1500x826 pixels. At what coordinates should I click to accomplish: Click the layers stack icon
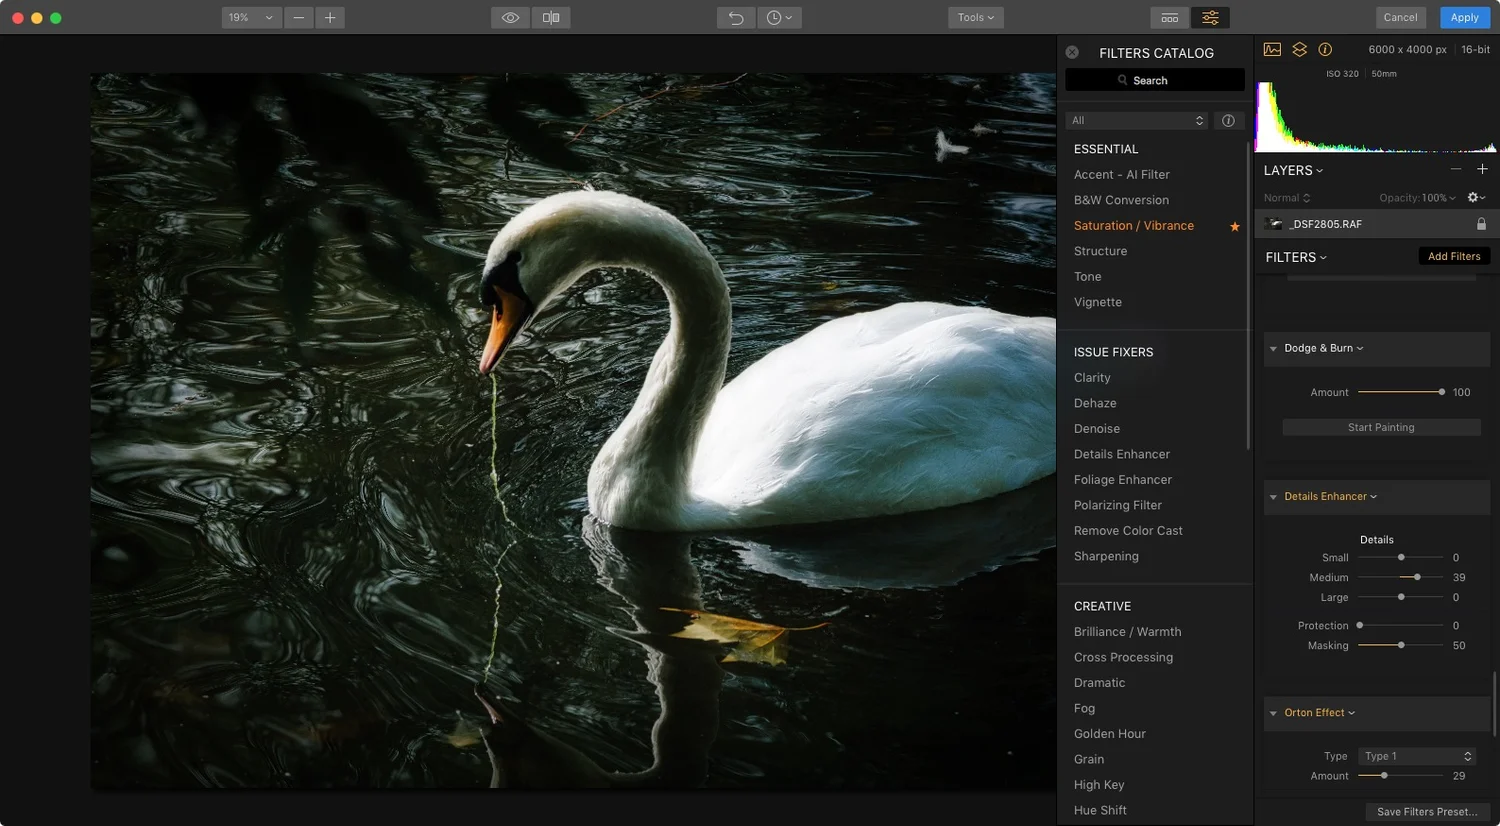click(x=1299, y=49)
